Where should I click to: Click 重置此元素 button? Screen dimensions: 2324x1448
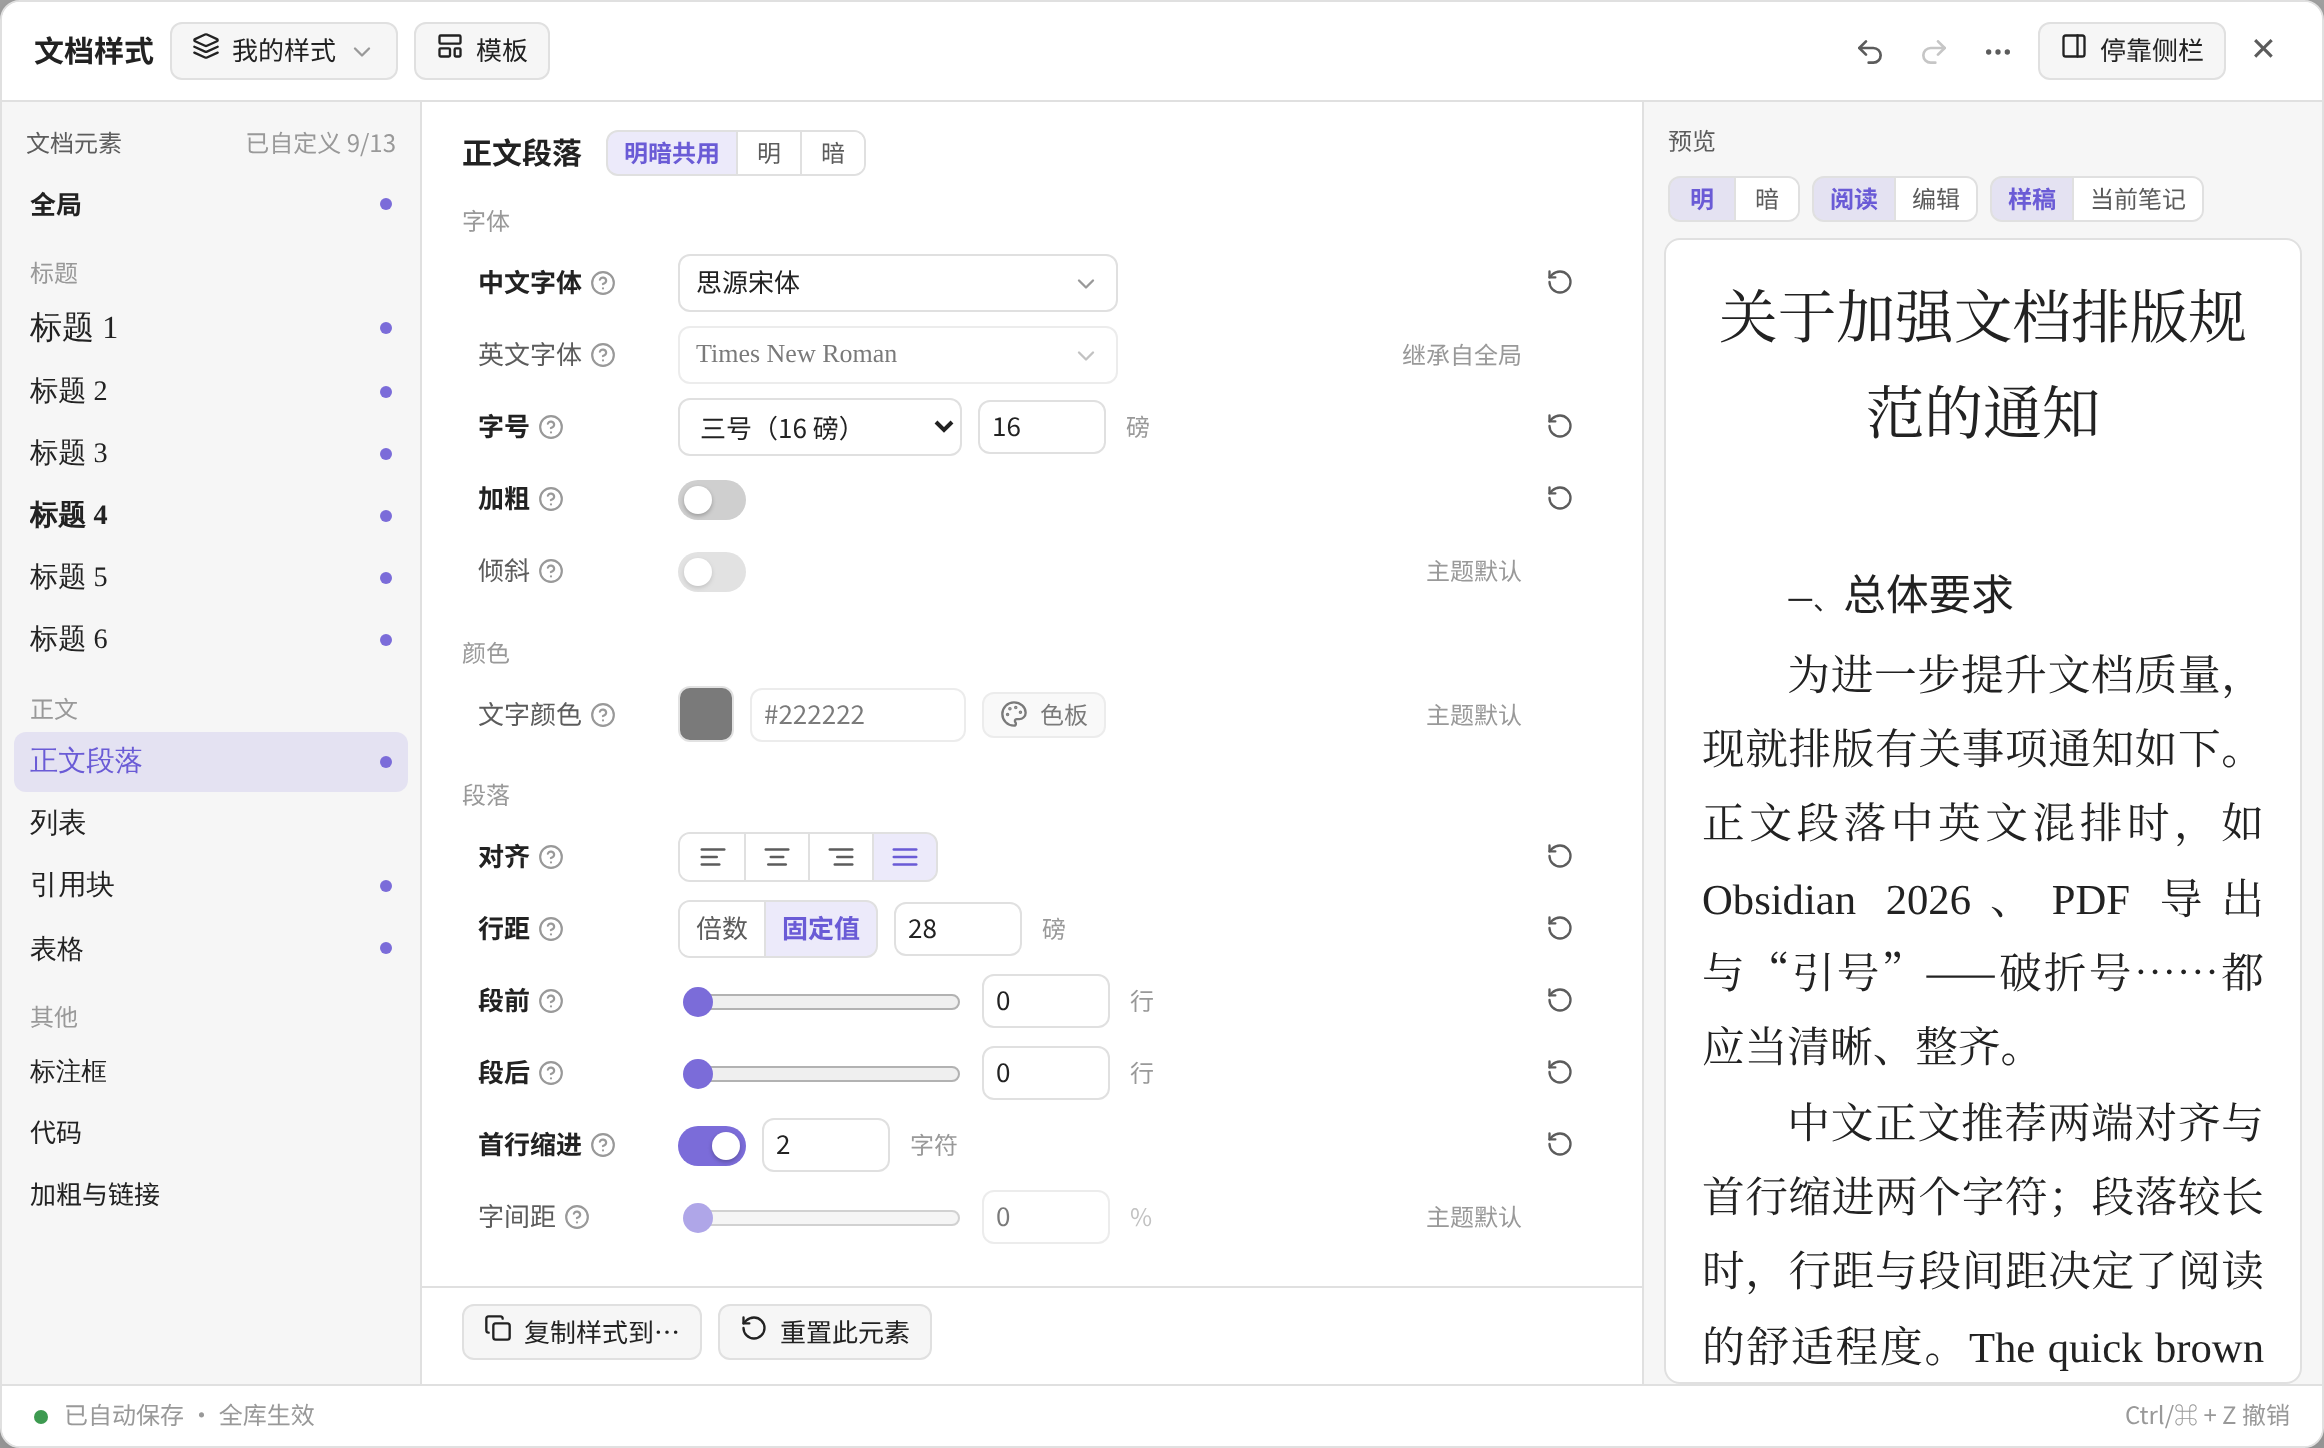[x=825, y=1332]
